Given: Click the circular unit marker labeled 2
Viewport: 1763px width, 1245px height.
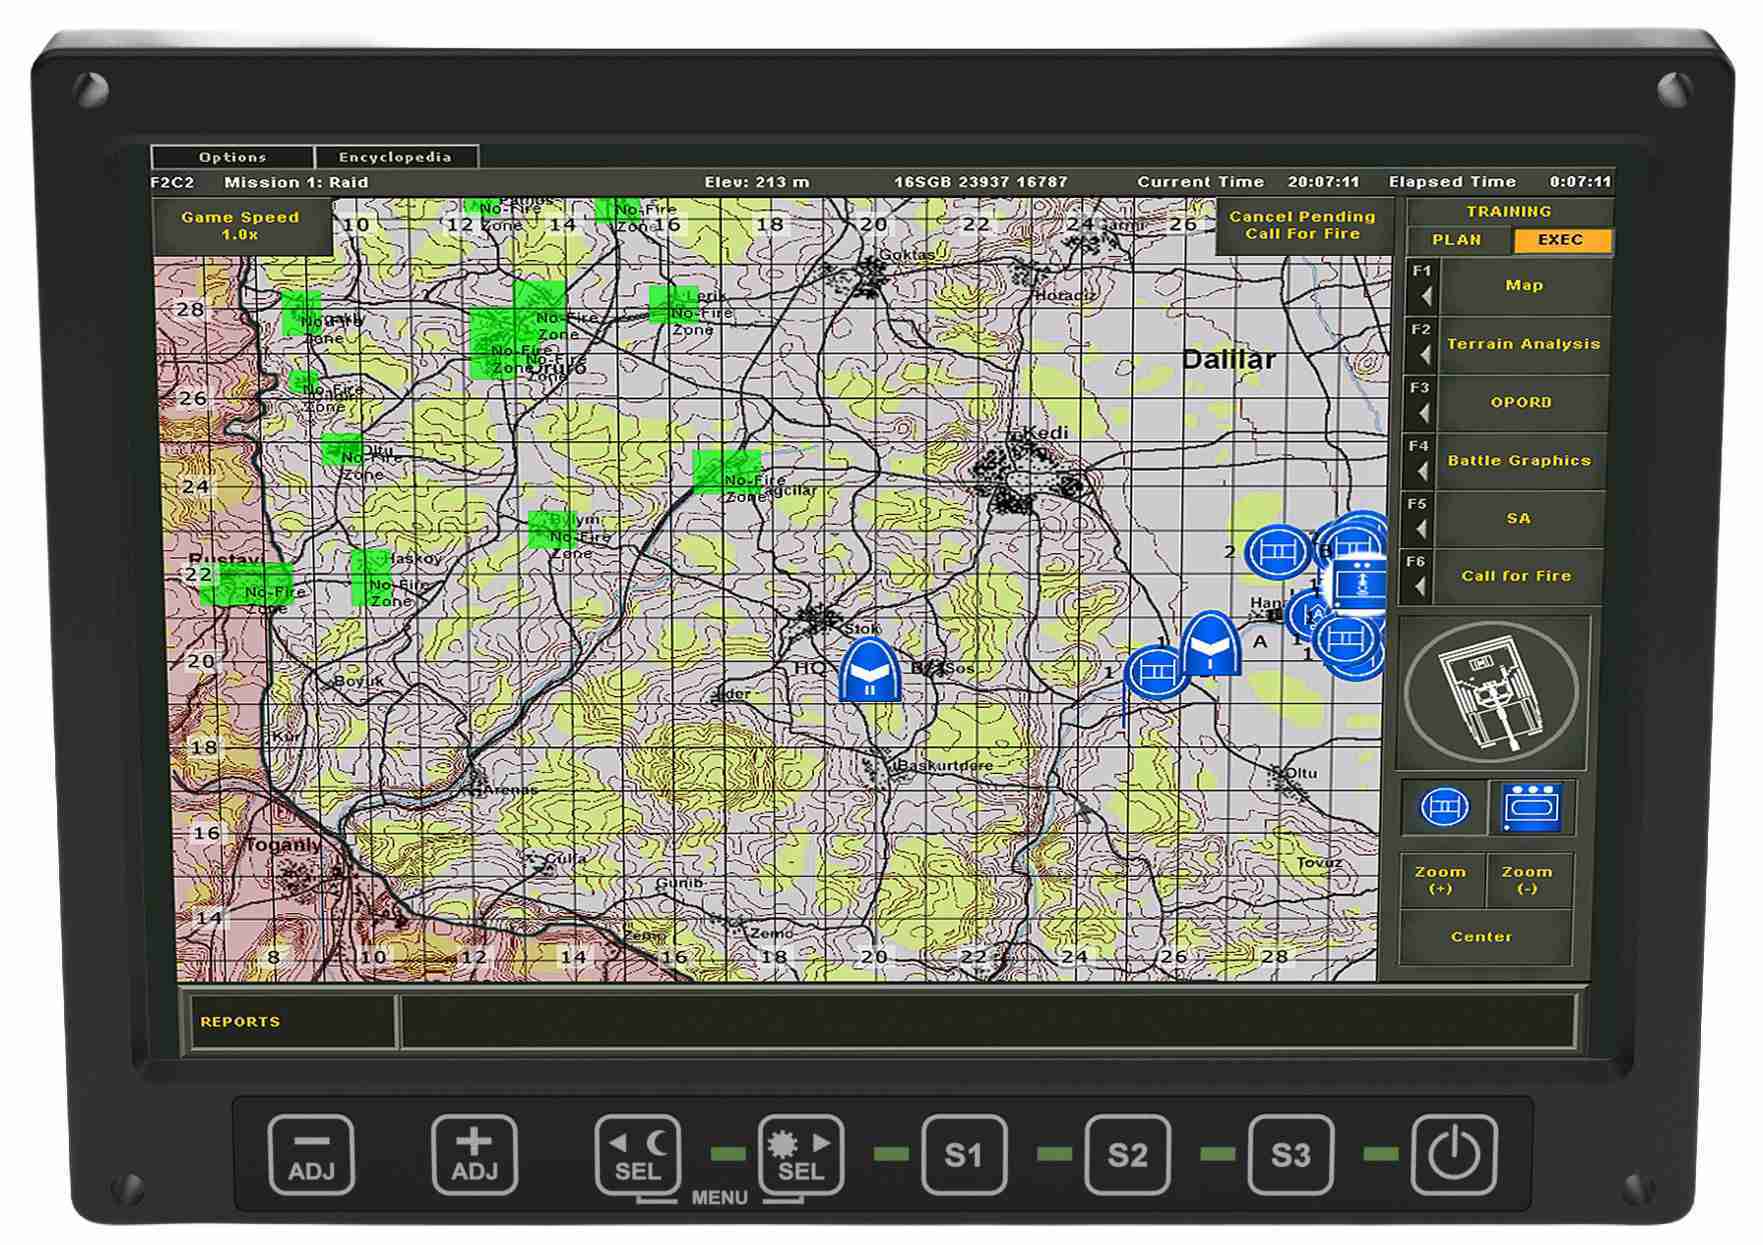Looking at the screenshot, I should (x=1277, y=550).
